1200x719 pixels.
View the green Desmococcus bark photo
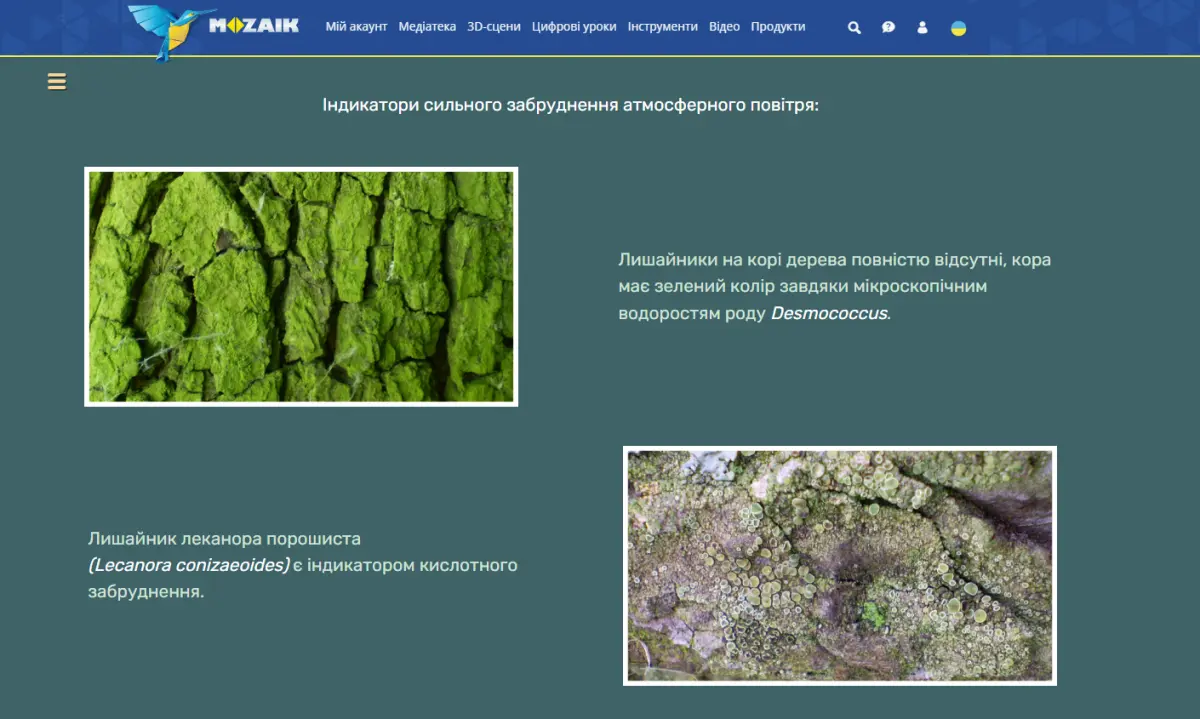click(301, 287)
